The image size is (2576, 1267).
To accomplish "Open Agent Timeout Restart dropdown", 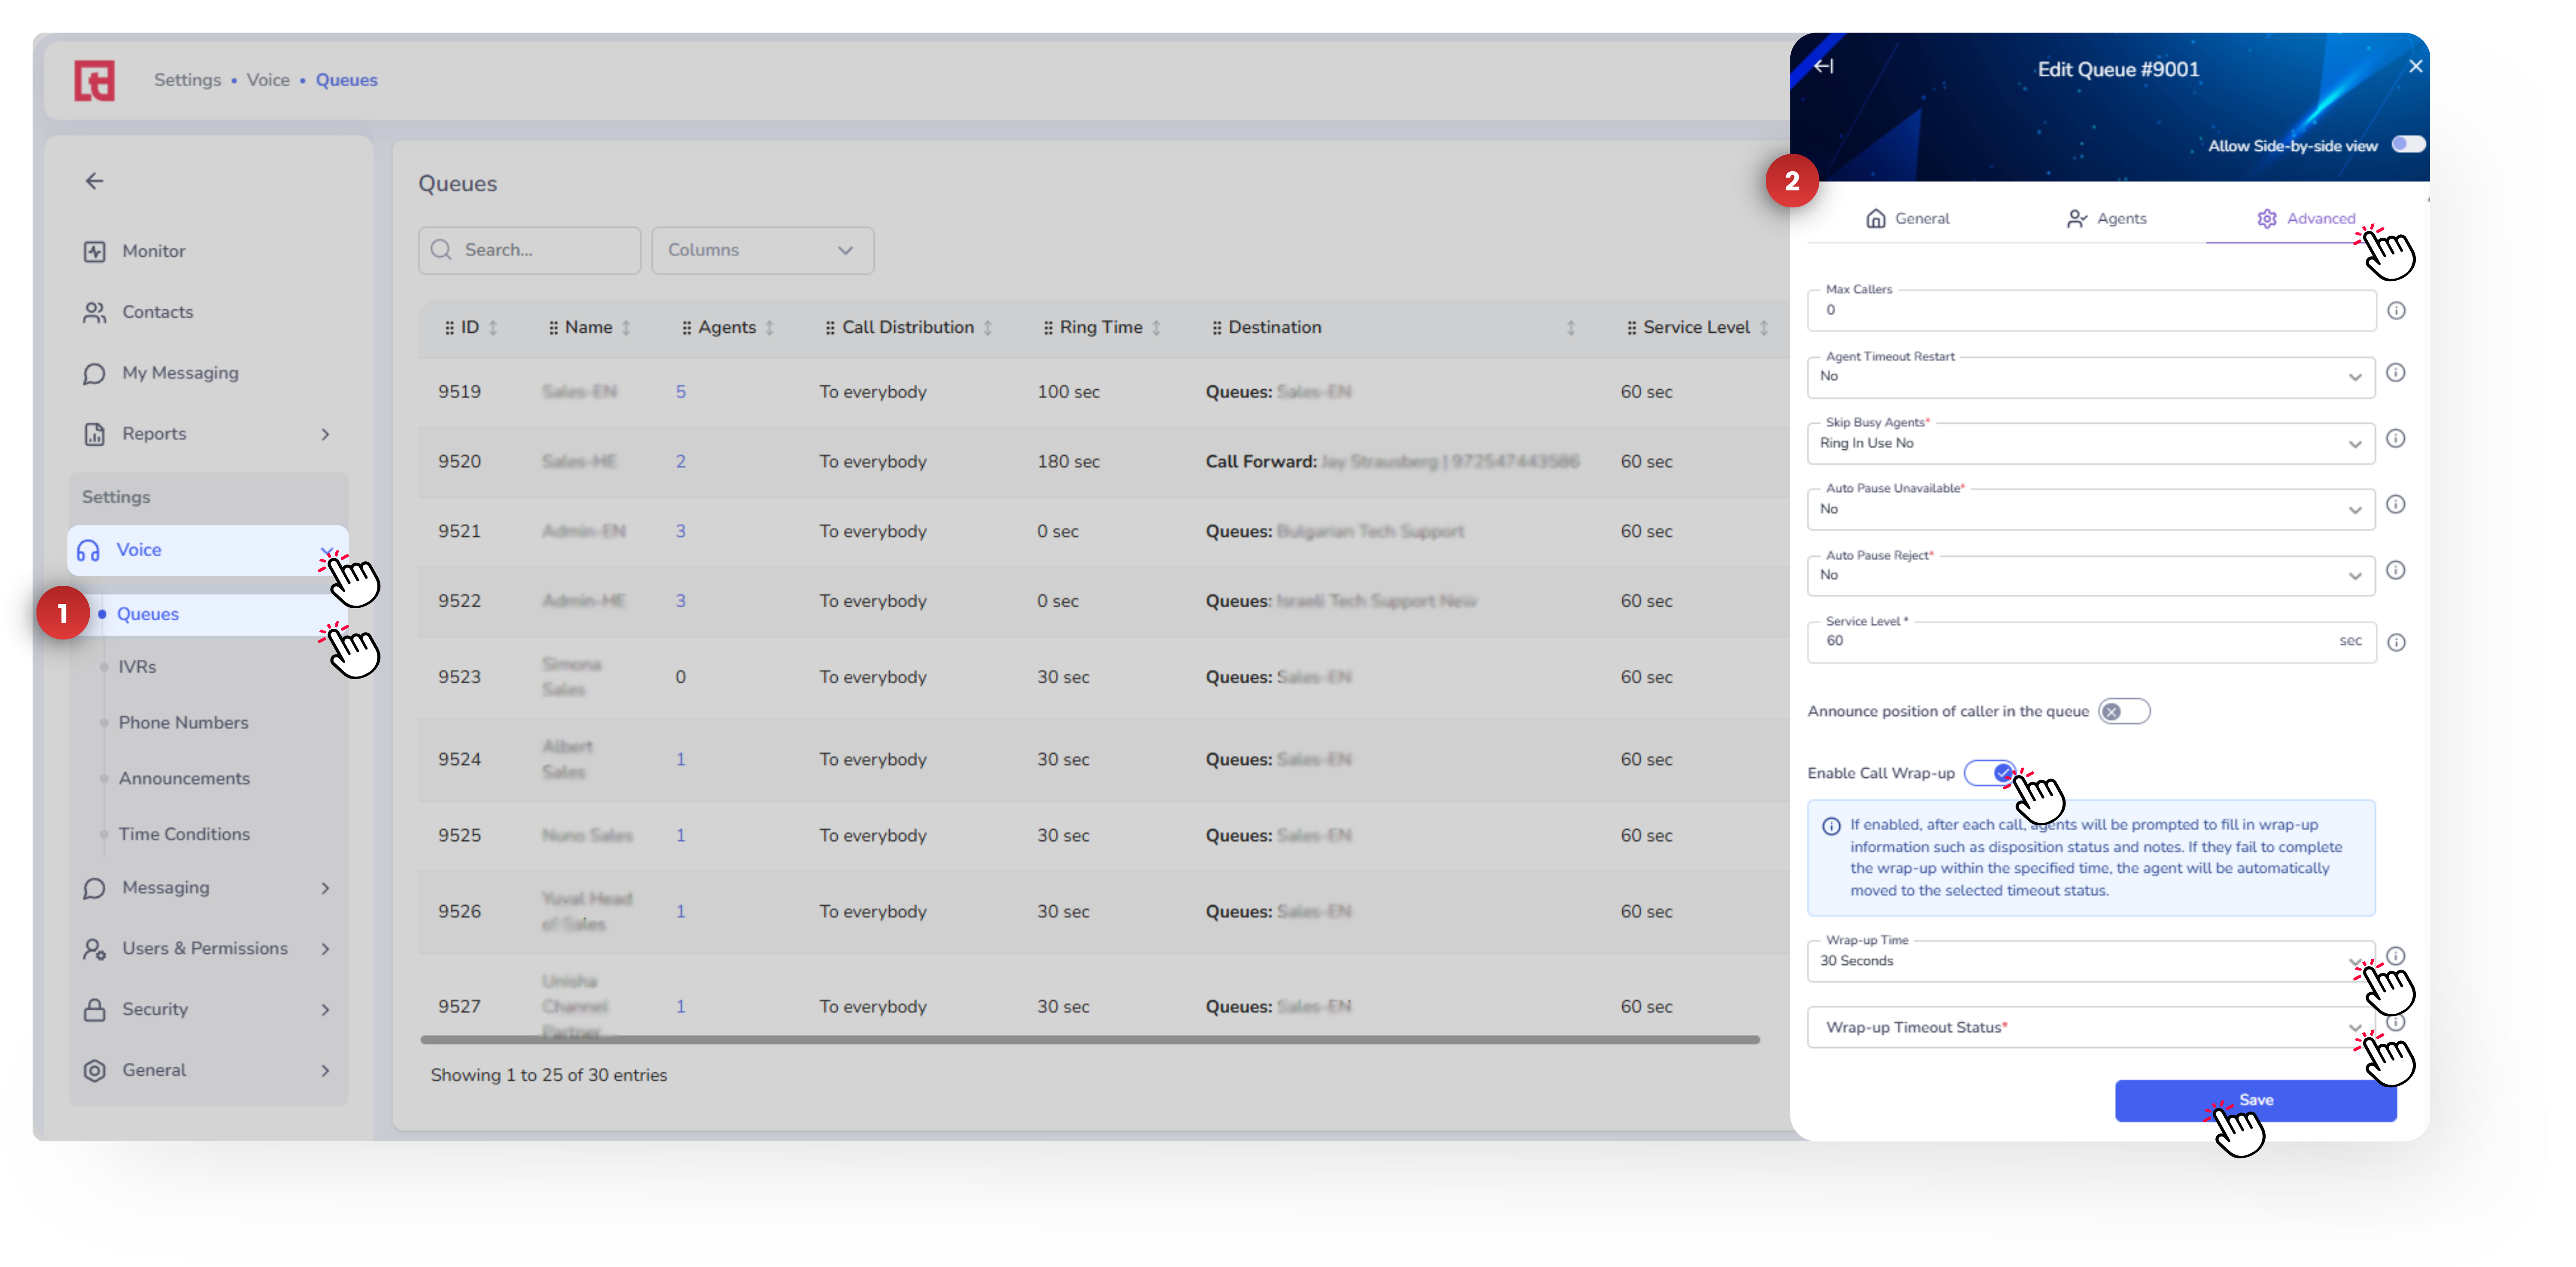I will click(2090, 377).
